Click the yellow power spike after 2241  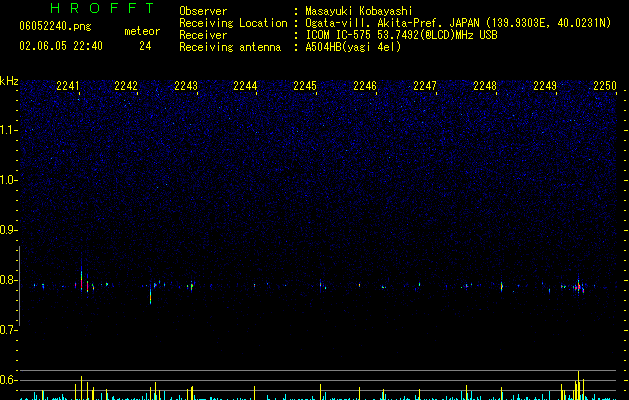pyautogui.click(x=81, y=388)
